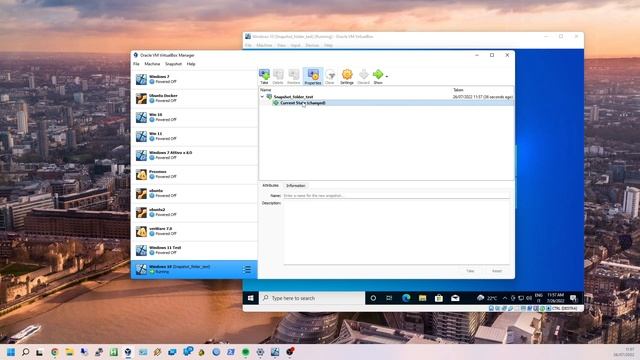This screenshot has width=640, height=360.
Task: Open Mail app from the VM taskbar
Action: 455,298
